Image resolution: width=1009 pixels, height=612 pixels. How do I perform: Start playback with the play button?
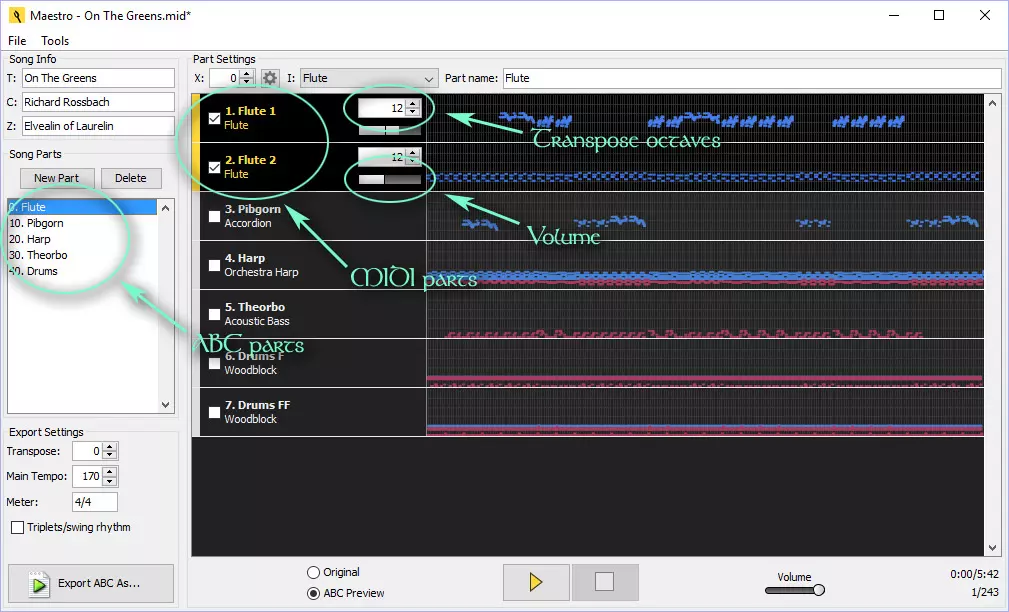coord(536,582)
